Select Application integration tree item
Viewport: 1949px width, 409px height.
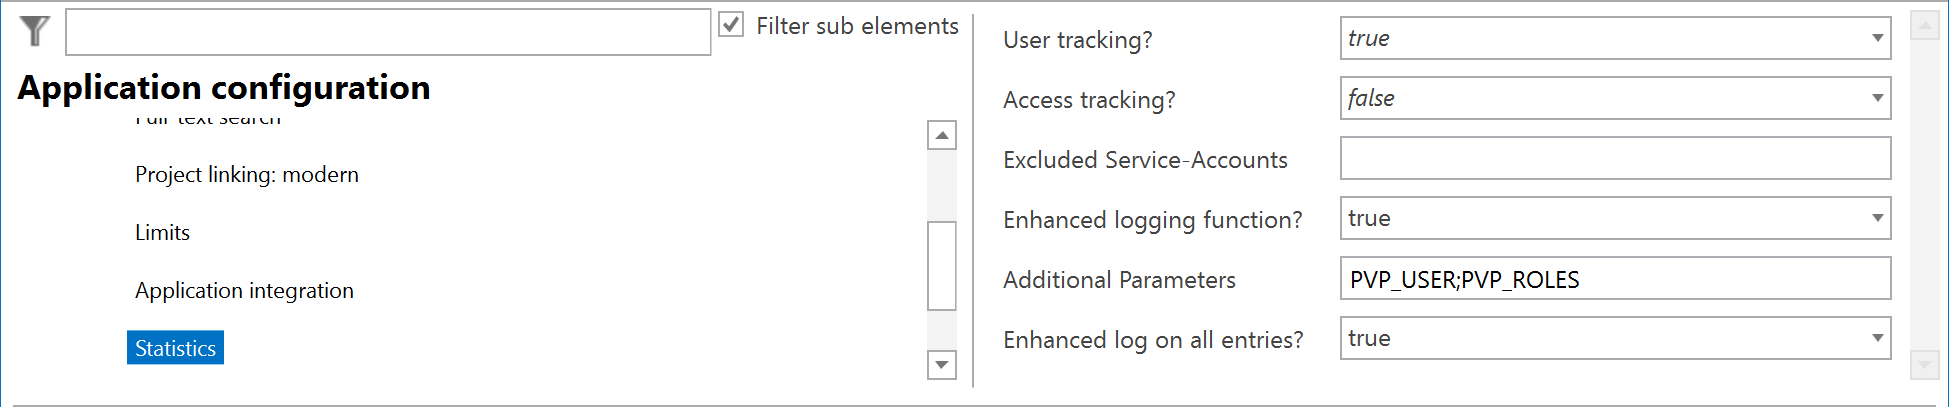[244, 290]
